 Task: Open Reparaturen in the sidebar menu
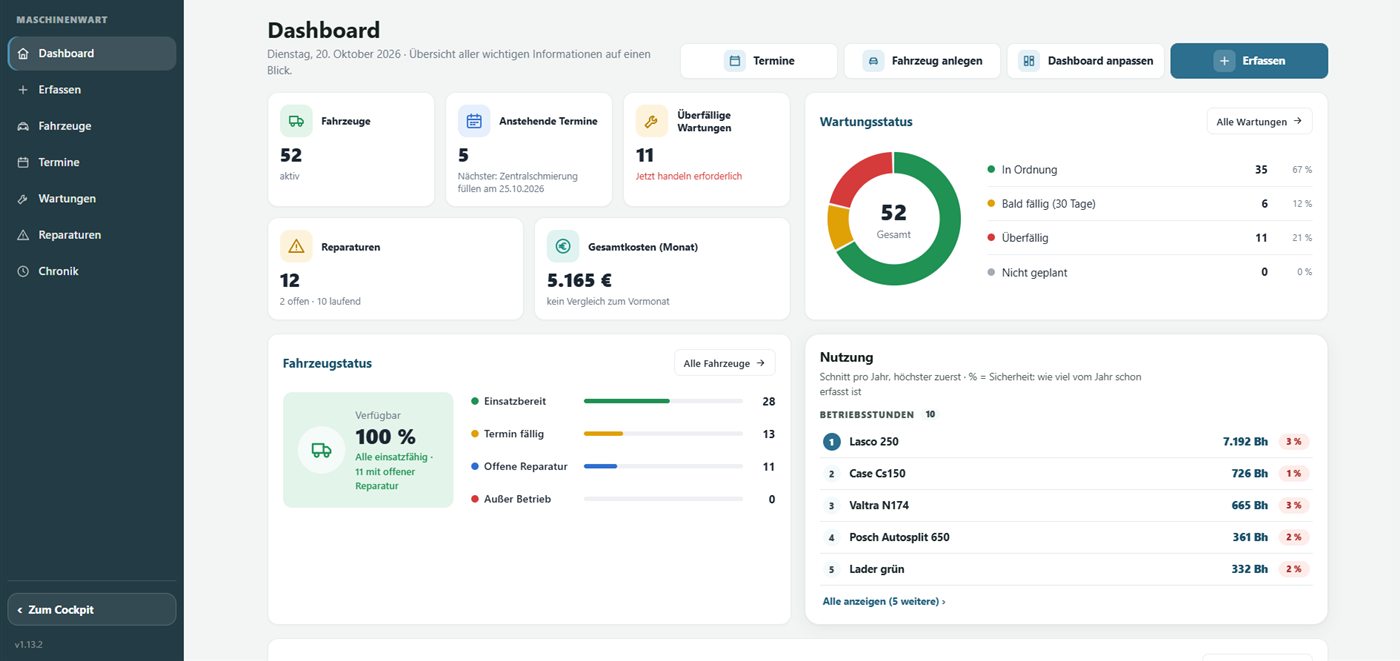pyautogui.click(x=92, y=235)
